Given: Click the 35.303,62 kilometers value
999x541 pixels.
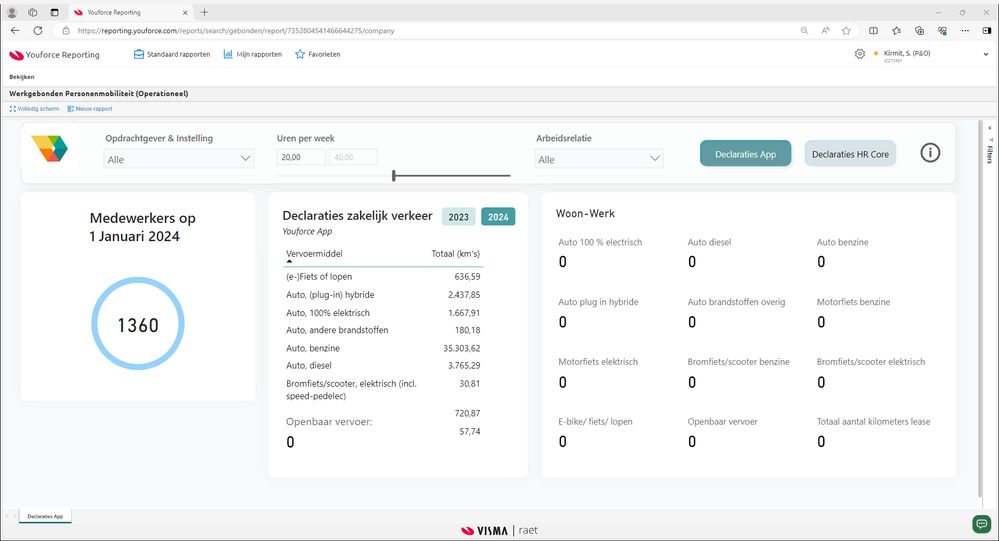Looking at the screenshot, I should point(461,349).
